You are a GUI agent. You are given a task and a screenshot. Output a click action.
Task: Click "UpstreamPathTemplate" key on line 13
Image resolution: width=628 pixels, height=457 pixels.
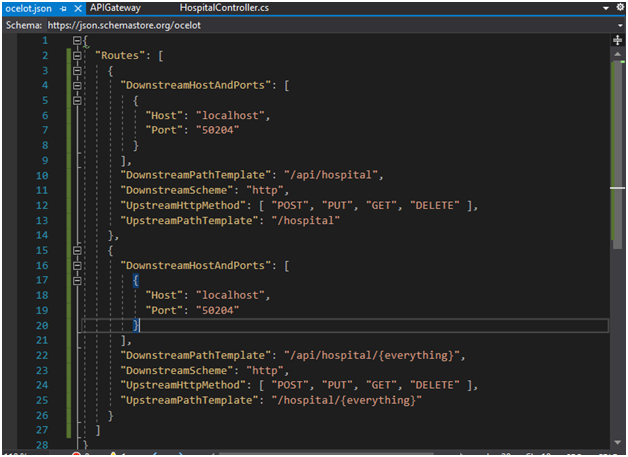(x=189, y=221)
